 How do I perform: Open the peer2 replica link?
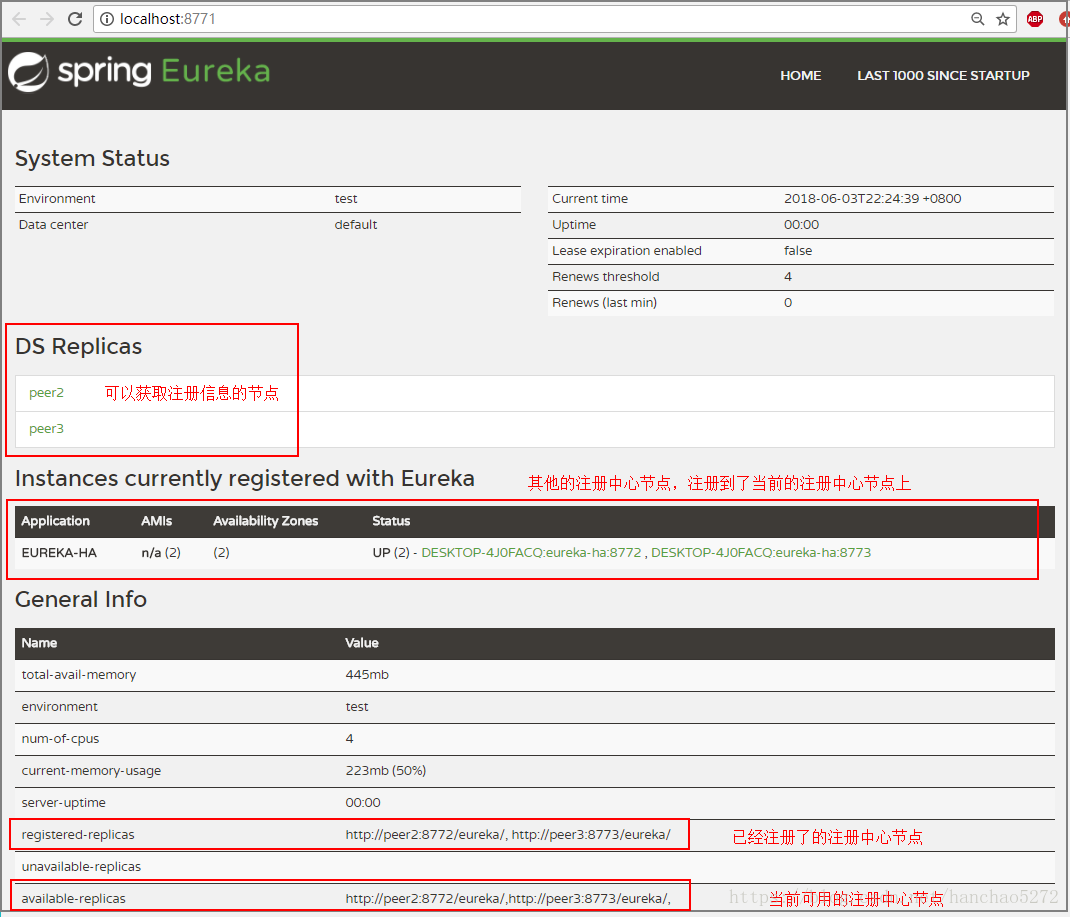(x=46, y=392)
